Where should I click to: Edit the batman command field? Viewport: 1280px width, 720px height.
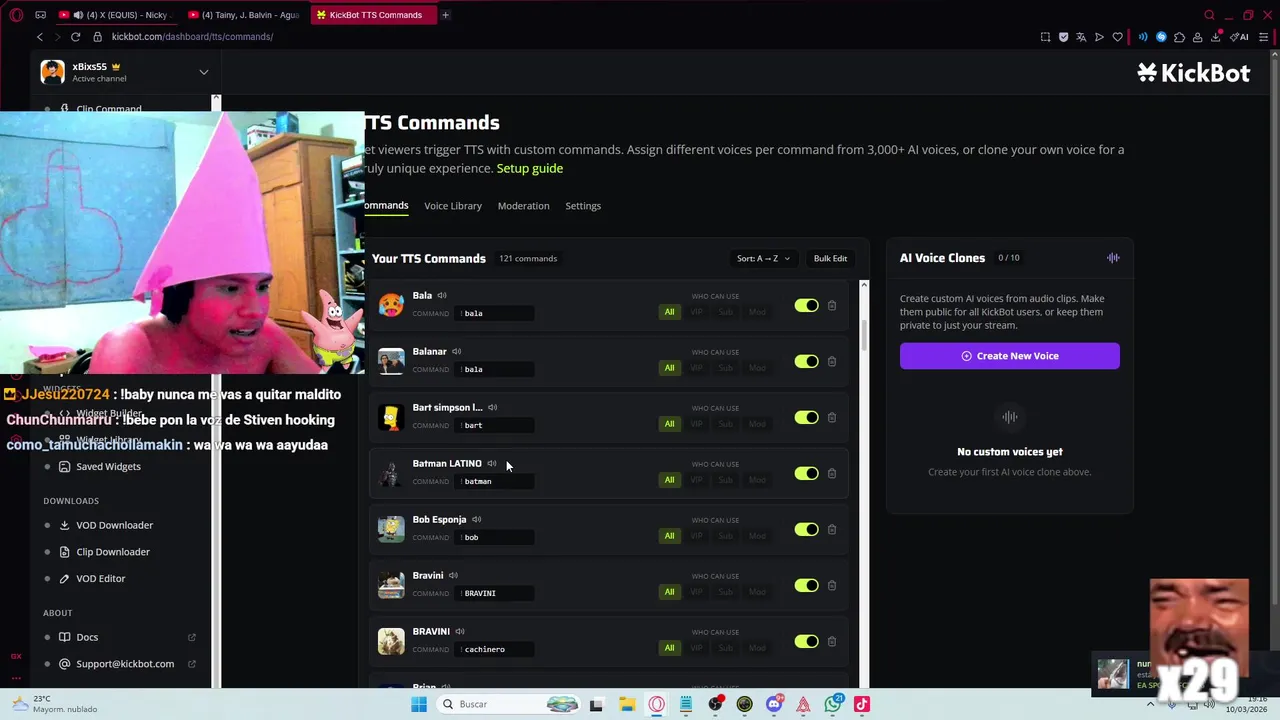496,481
